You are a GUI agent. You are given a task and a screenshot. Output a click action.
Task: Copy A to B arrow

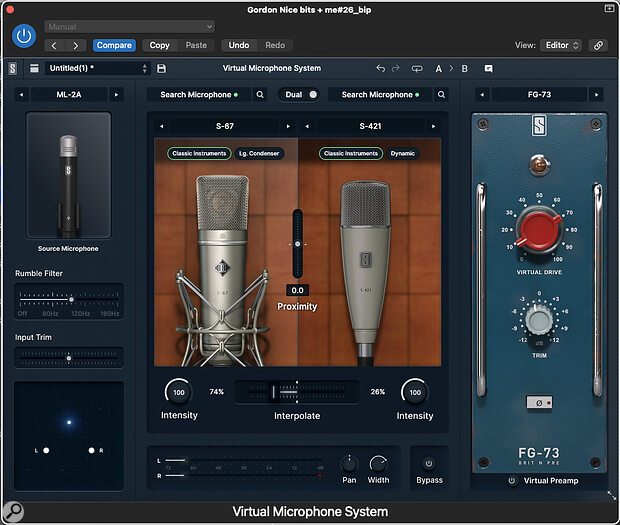(x=451, y=68)
